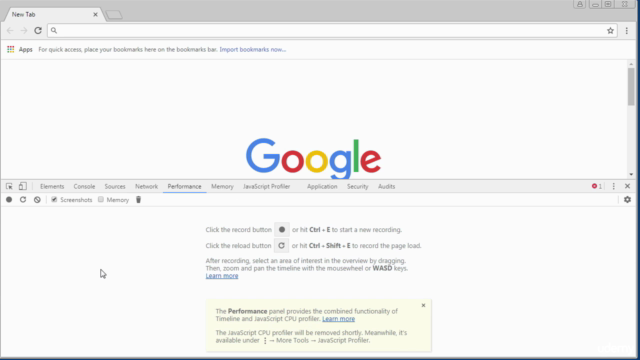Screen dimensions: 640x360
Task: Click the Chrome profile user icon
Action: [x=580, y=4]
